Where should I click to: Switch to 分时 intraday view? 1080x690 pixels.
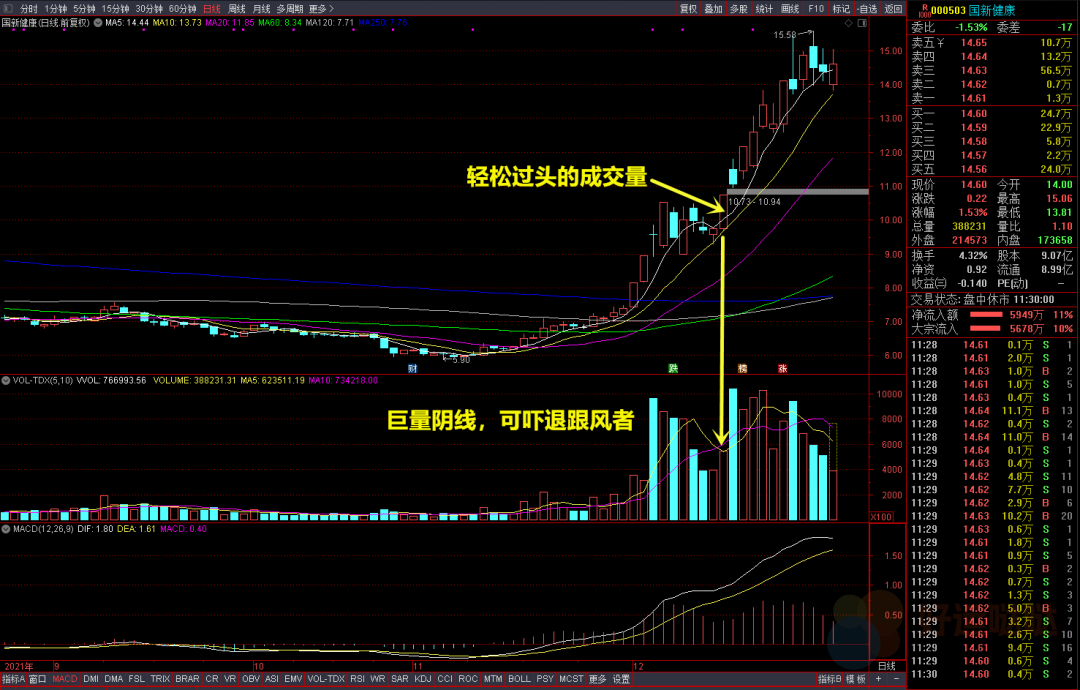coord(29,8)
